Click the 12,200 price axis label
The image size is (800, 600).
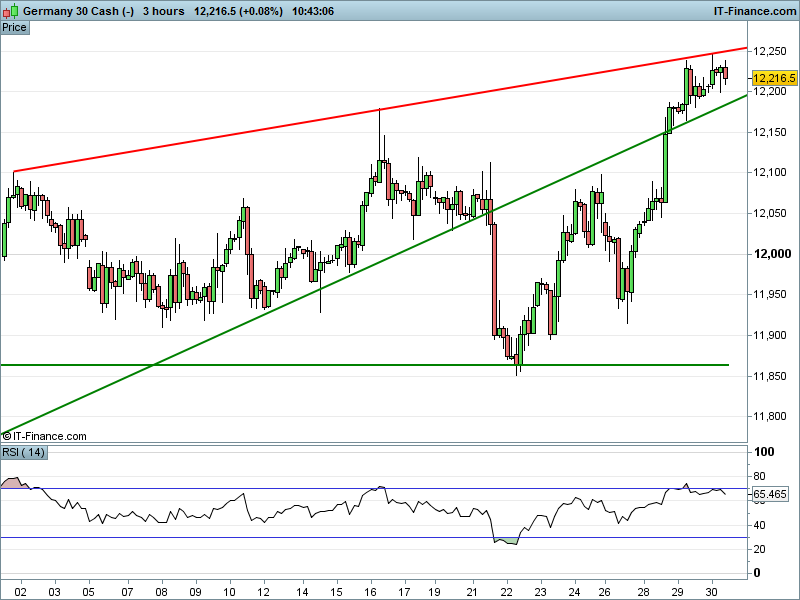pyautogui.click(x=770, y=91)
